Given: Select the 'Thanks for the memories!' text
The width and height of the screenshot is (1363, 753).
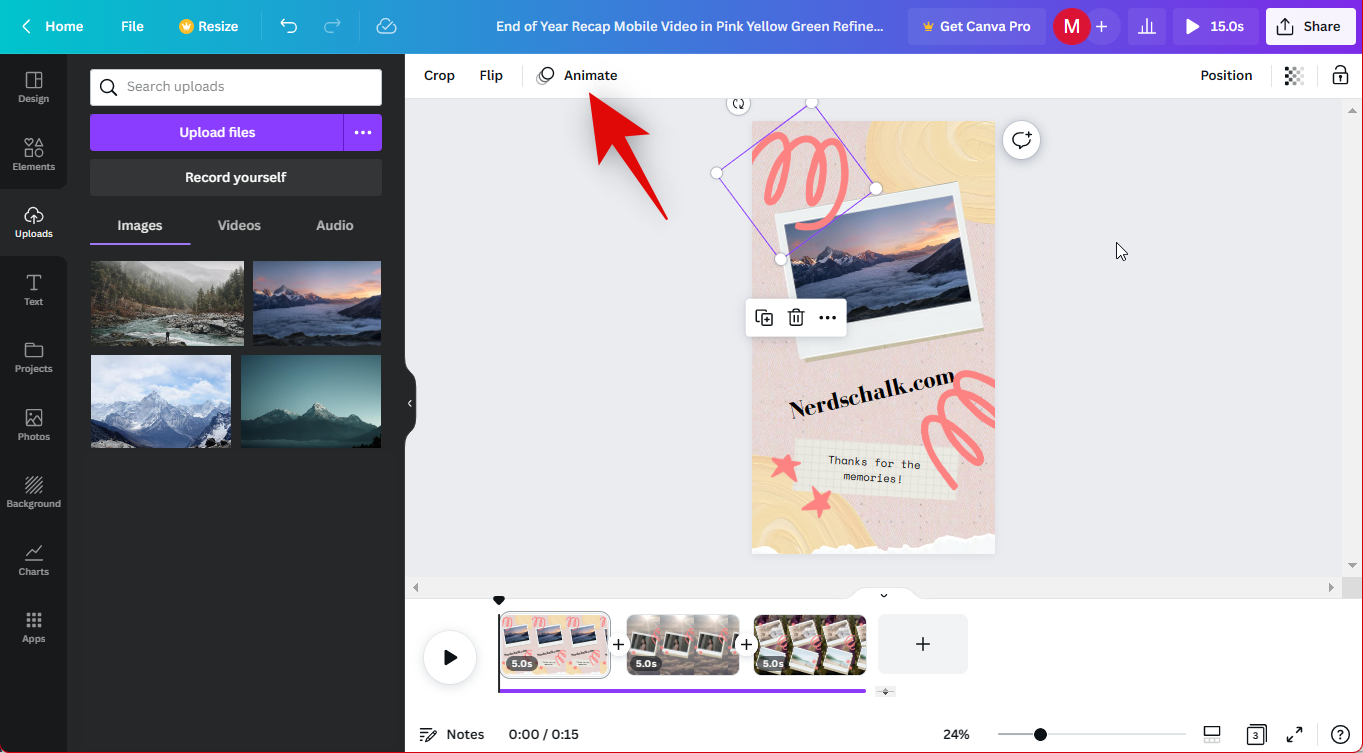Looking at the screenshot, I should pos(873,470).
